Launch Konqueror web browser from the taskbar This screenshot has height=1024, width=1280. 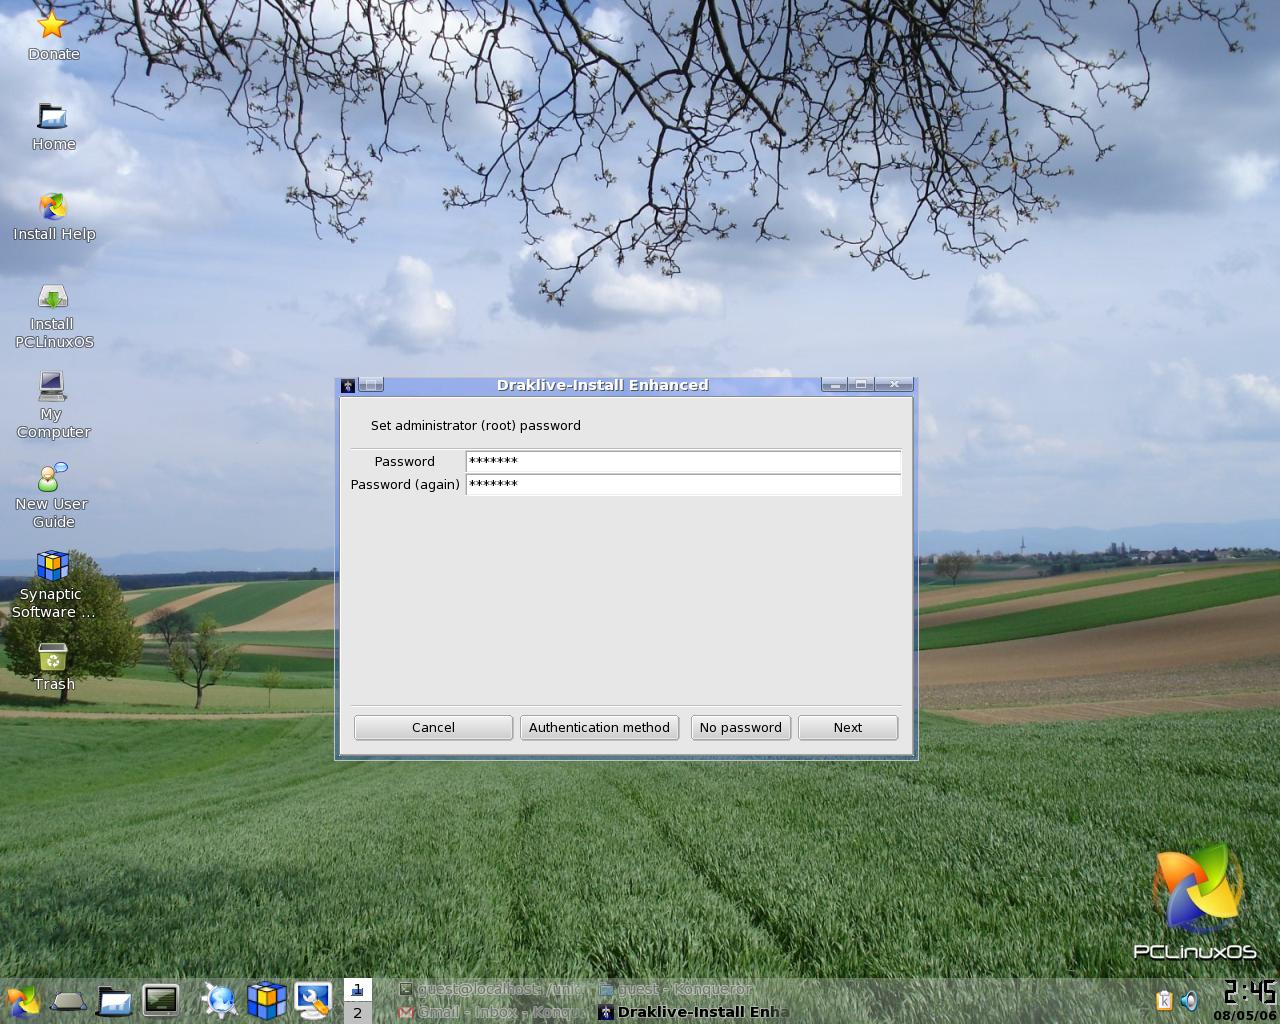pos(220,1001)
